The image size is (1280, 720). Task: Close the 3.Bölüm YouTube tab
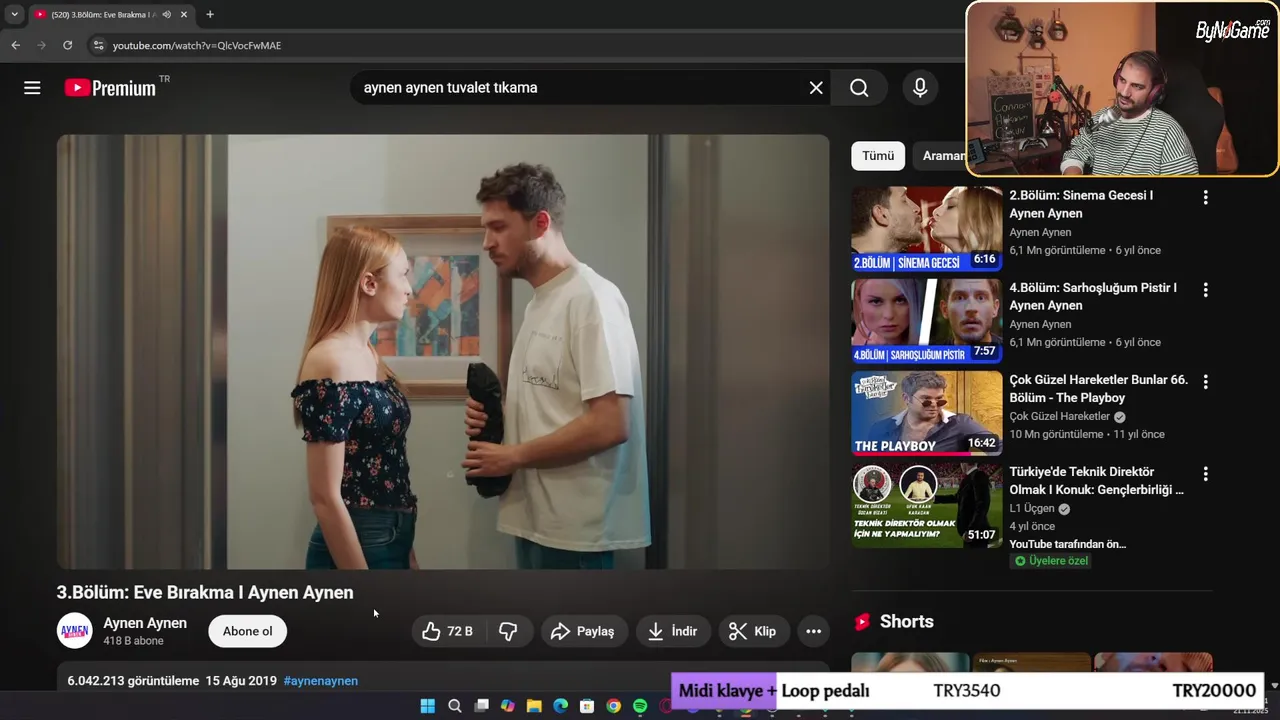tap(184, 15)
